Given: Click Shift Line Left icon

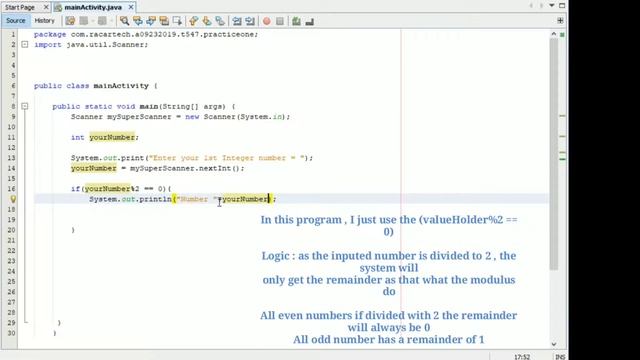Looking at the screenshot, I should [x=237, y=21].
